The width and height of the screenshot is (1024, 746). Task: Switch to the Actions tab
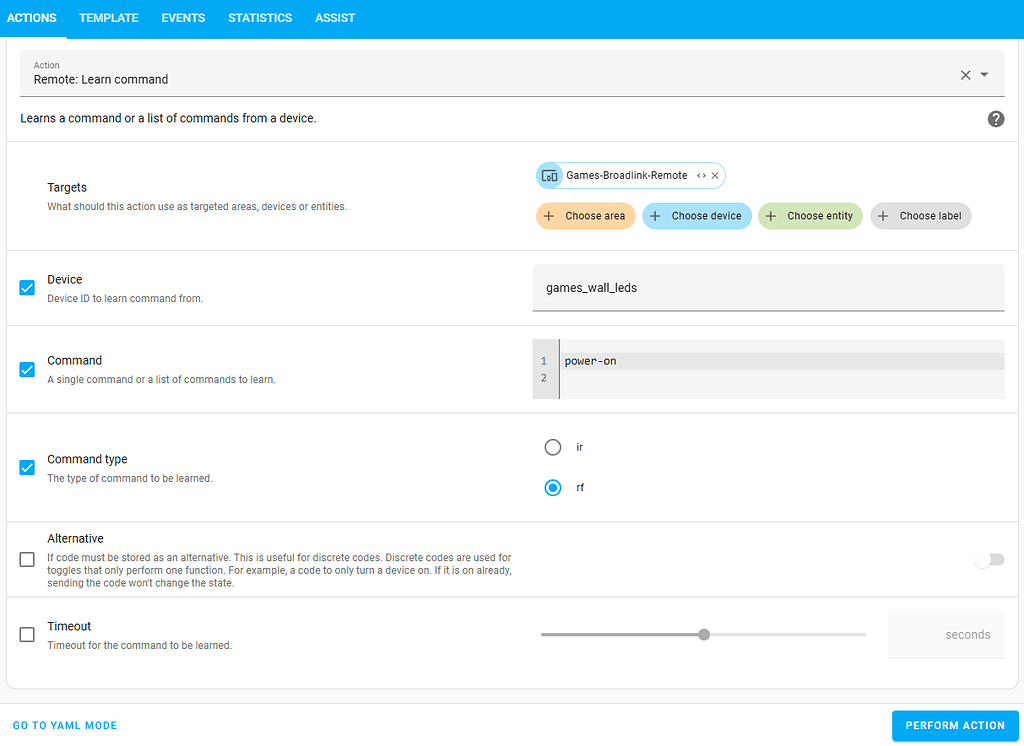point(32,18)
